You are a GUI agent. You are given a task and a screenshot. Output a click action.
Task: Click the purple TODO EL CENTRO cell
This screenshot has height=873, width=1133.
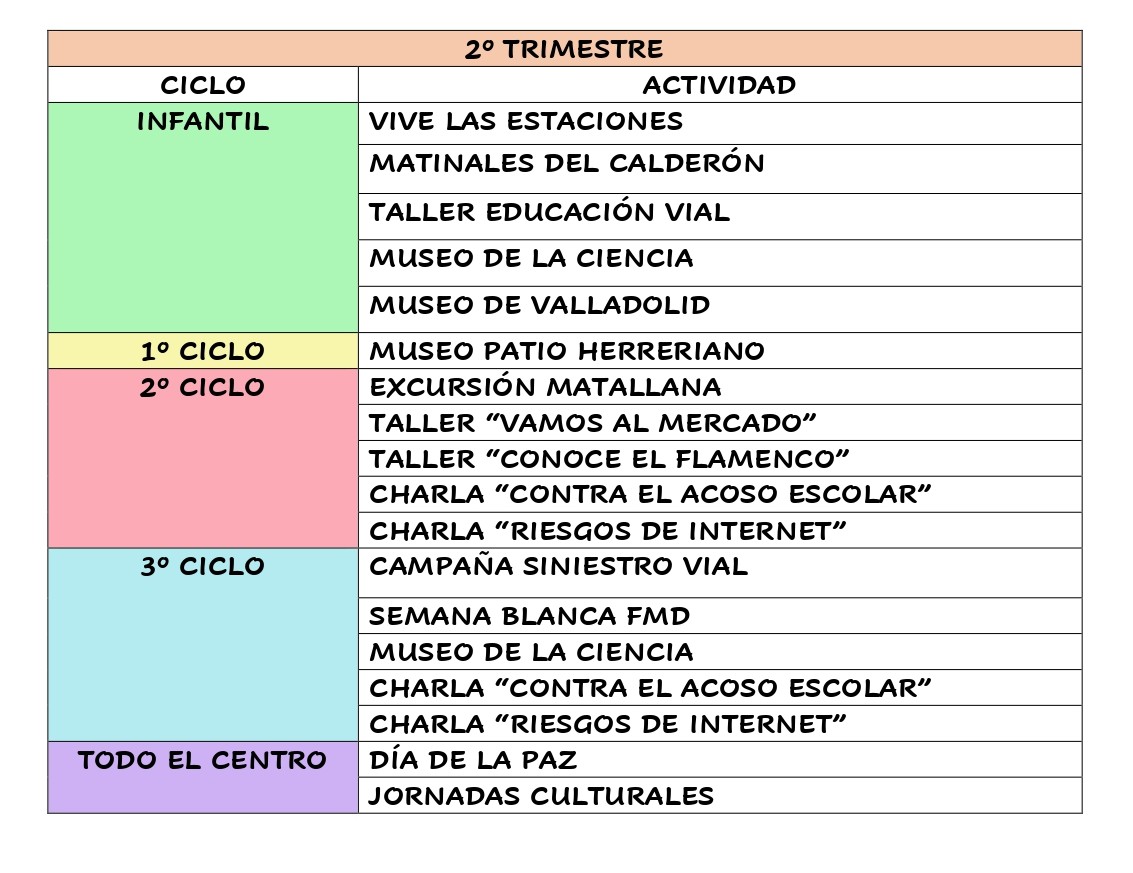(x=203, y=777)
